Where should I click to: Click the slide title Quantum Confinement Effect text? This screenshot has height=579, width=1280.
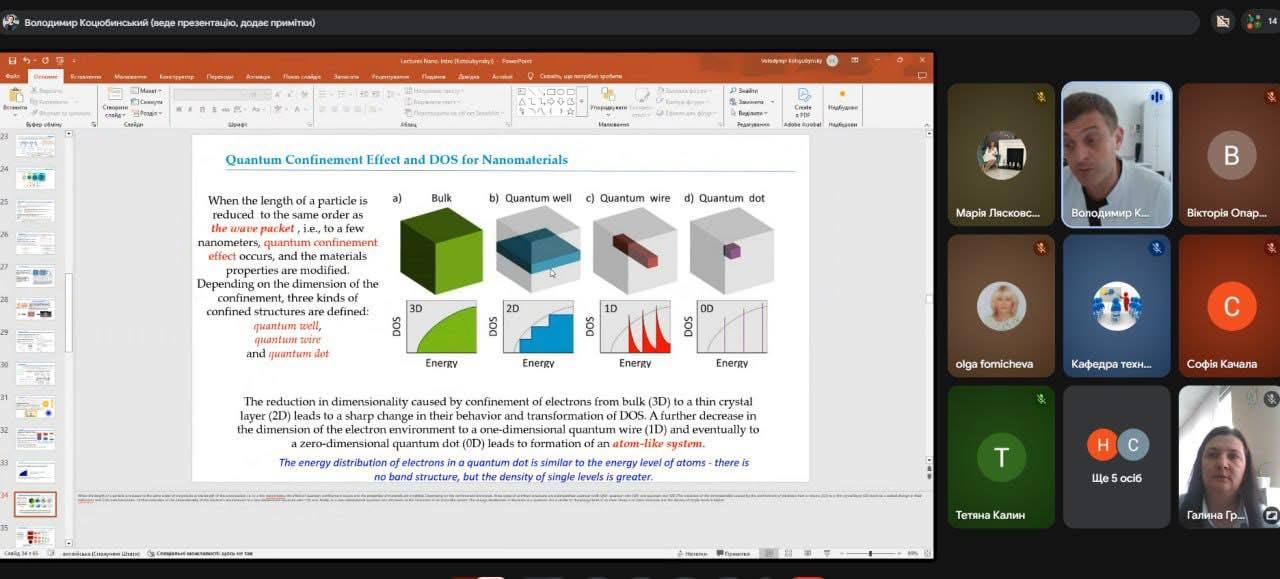[396, 160]
